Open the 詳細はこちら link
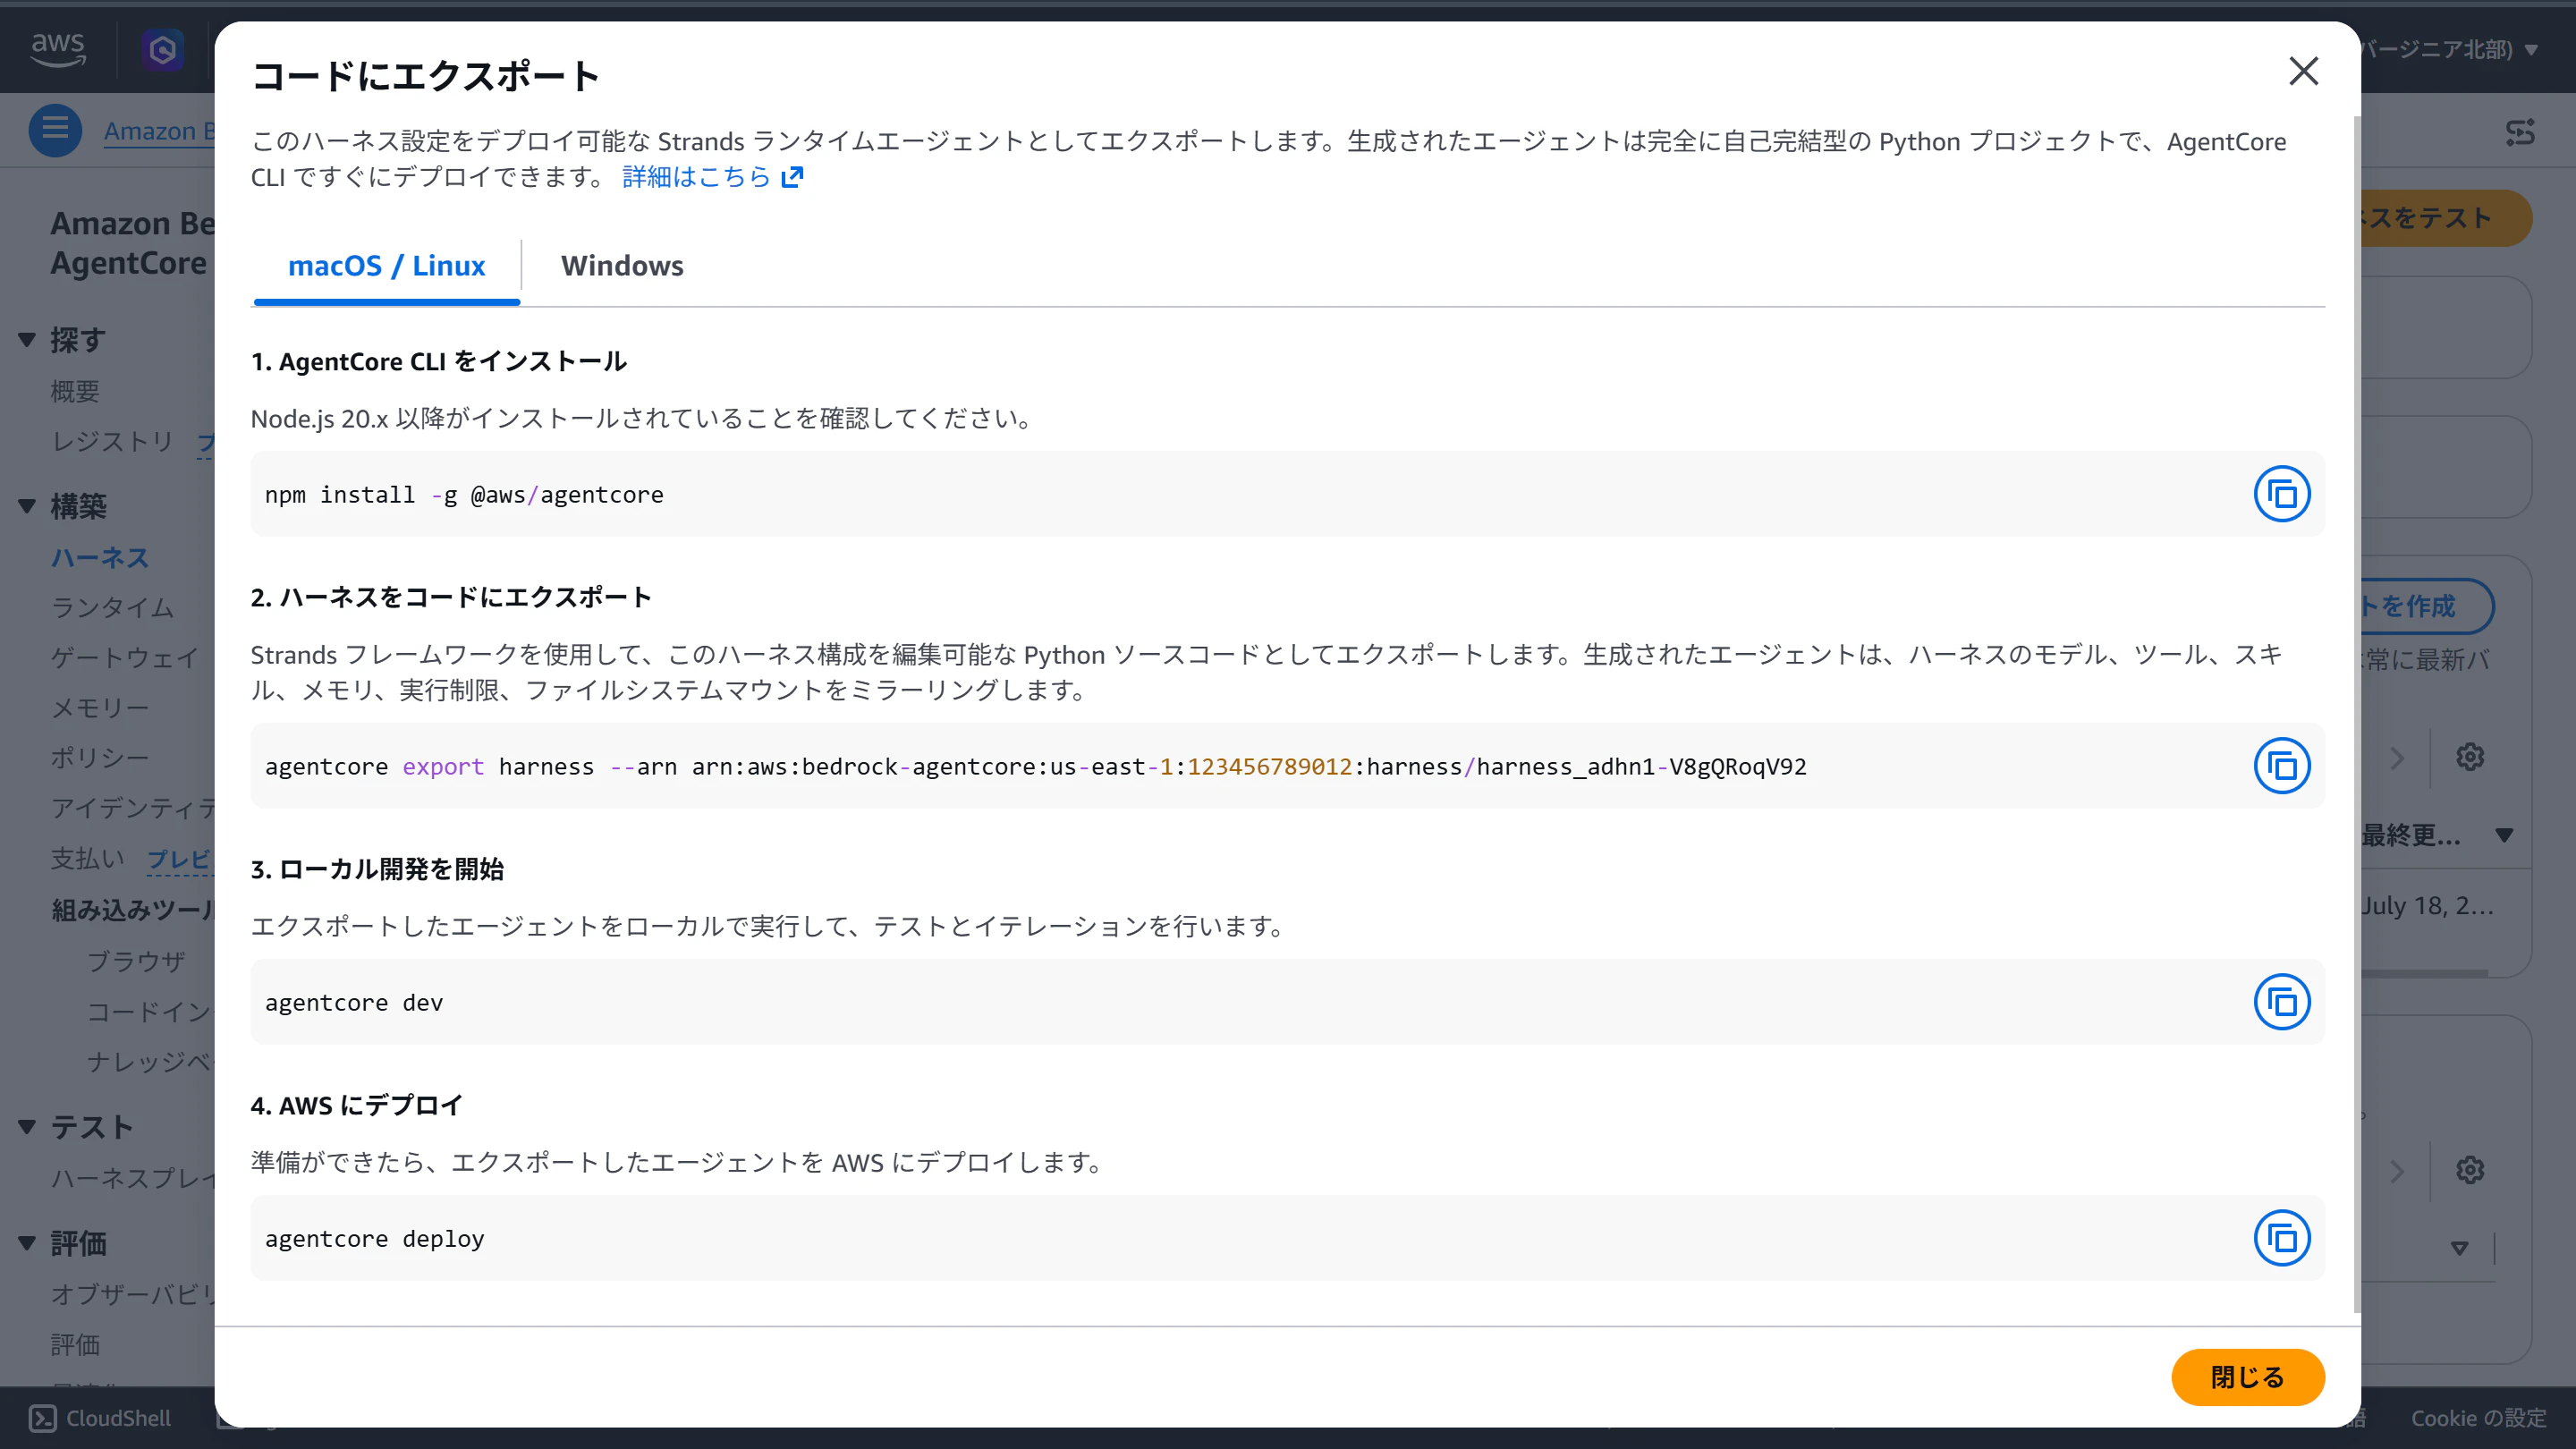 pyautogui.click(x=696, y=177)
